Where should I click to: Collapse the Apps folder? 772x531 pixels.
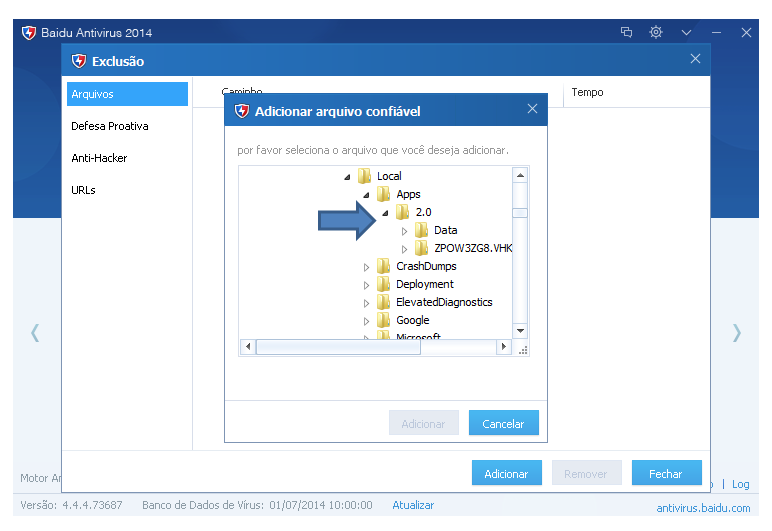pos(366,195)
